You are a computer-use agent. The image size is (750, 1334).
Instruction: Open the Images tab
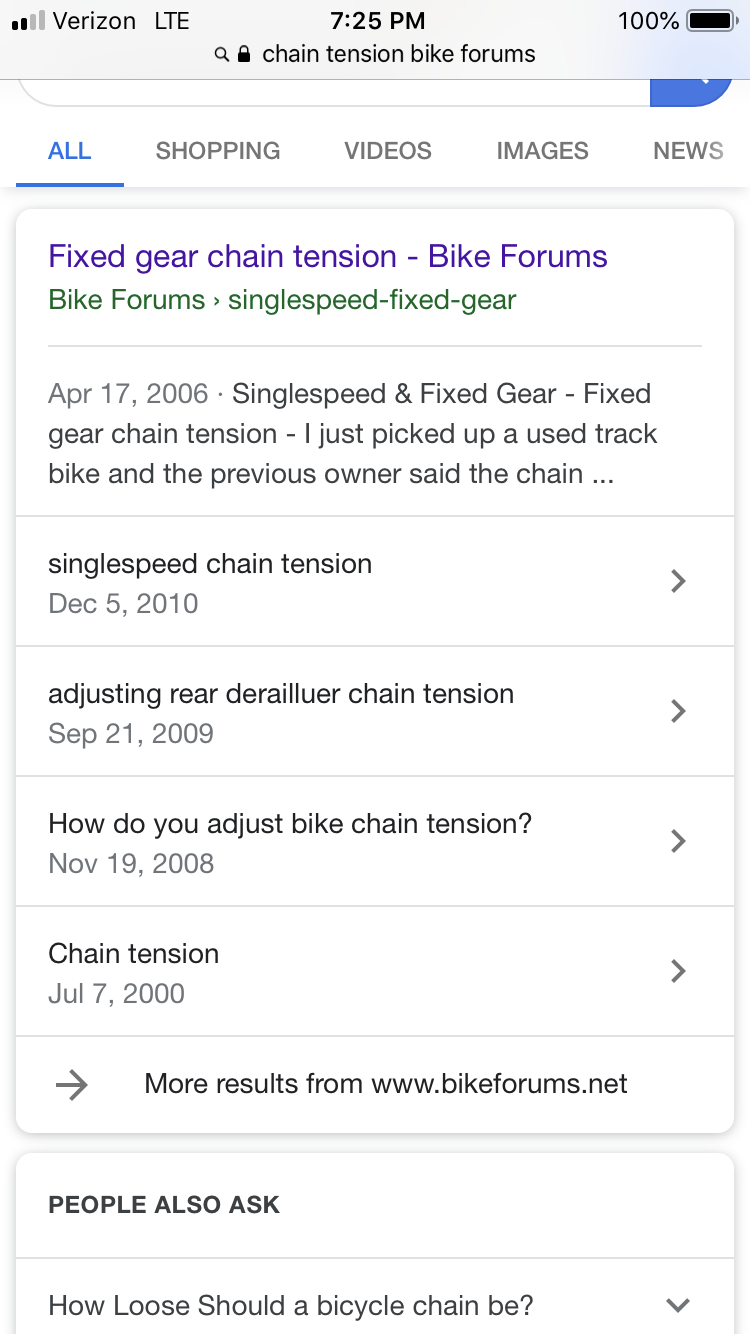pyautogui.click(x=542, y=151)
